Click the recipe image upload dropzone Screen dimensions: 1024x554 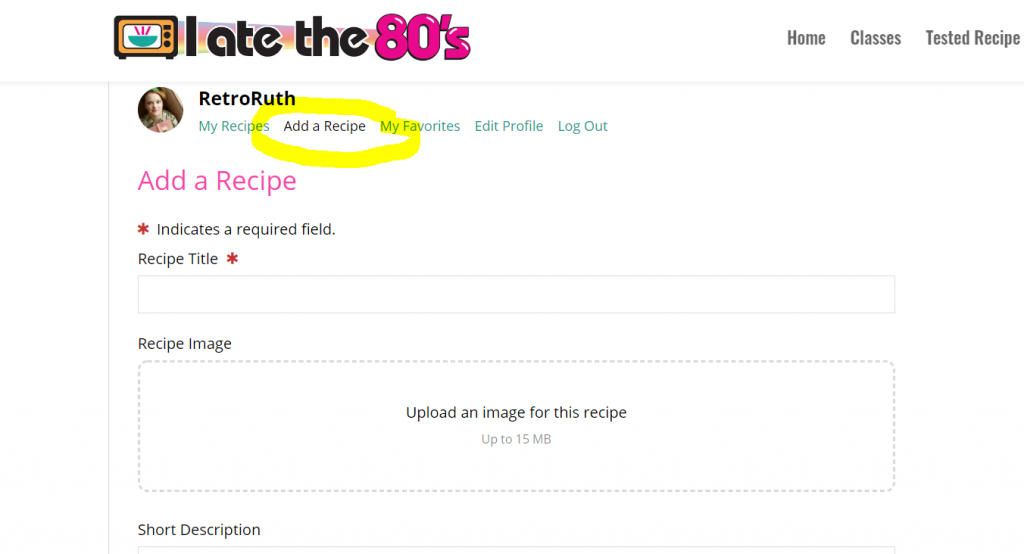click(x=516, y=426)
